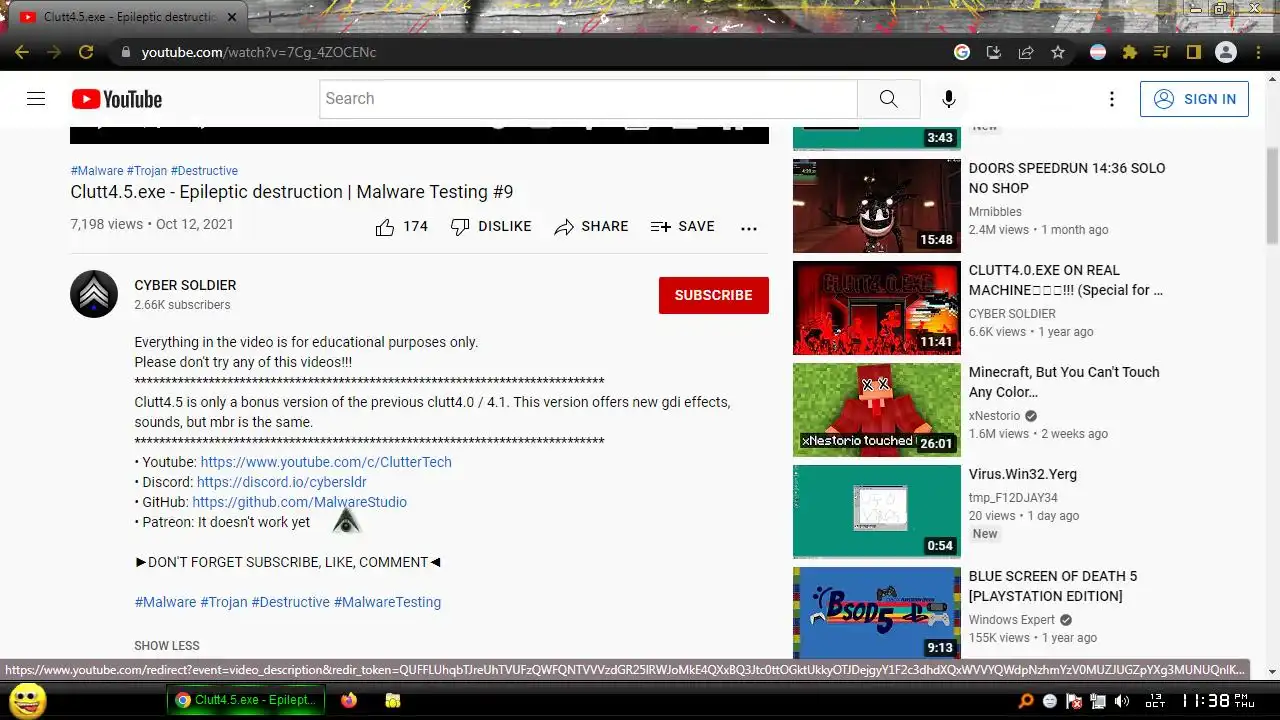Open the discord.io/cybersldr link
The width and height of the screenshot is (1280, 720).
(x=282, y=482)
